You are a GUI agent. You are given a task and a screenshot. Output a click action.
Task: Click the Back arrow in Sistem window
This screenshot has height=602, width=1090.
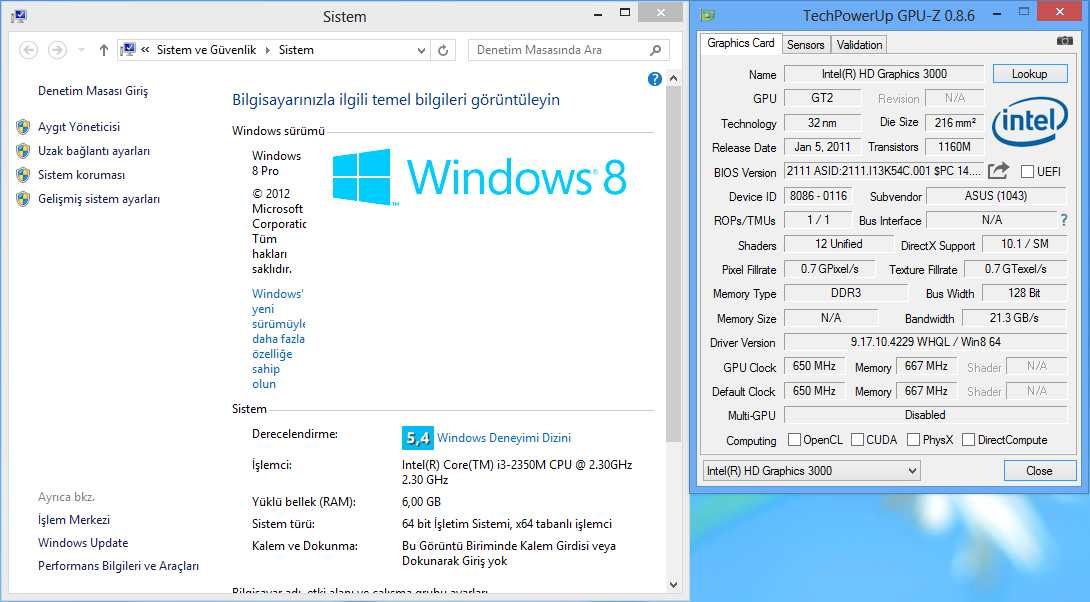click(29, 50)
